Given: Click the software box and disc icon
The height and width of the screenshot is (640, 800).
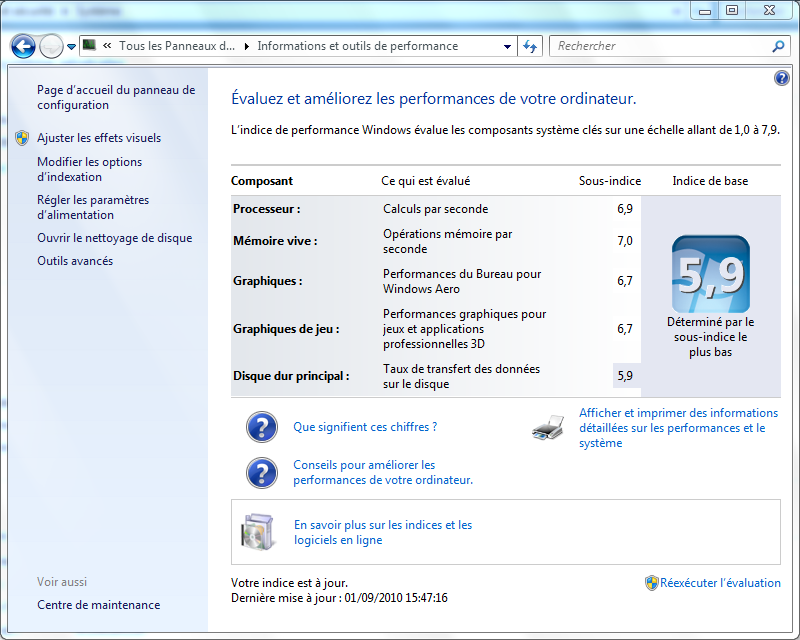Looking at the screenshot, I should click(258, 532).
